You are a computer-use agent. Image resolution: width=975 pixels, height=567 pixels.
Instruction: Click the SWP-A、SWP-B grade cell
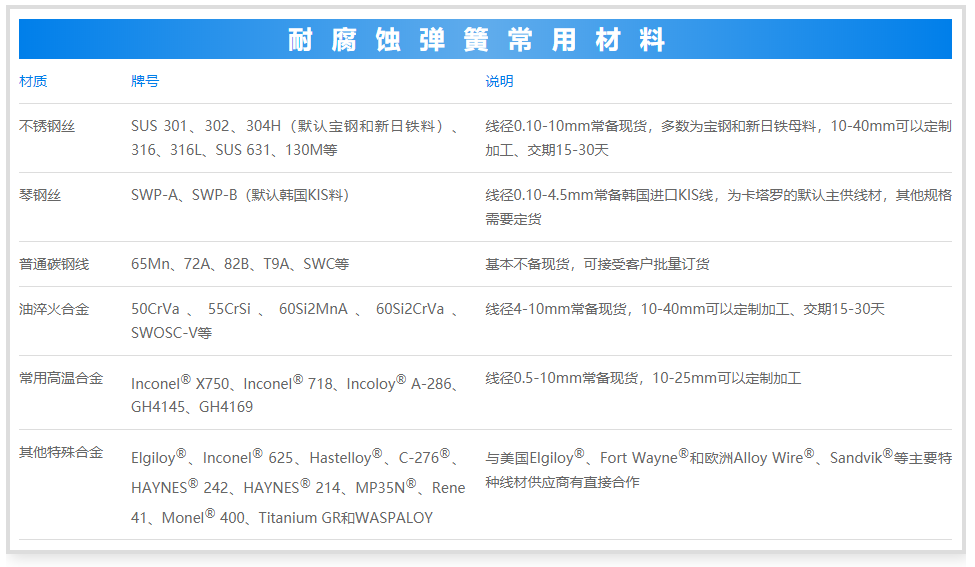pyautogui.click(x=240, y=196)
